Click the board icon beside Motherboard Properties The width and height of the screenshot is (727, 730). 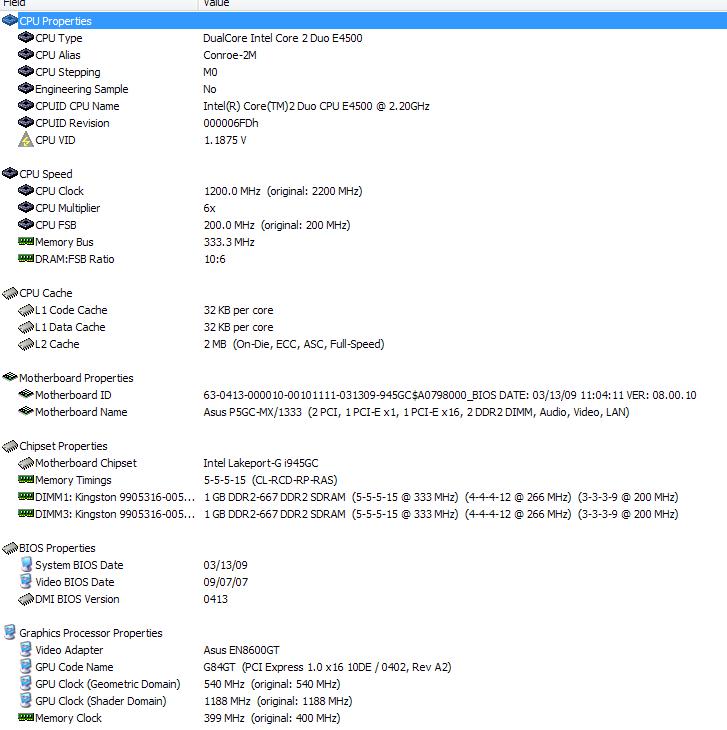point(10,377)
